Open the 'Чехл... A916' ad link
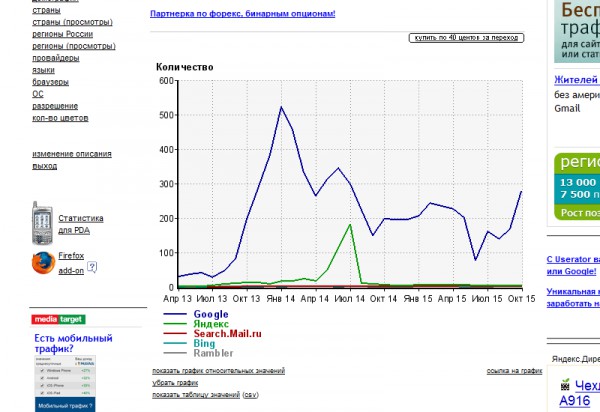The image size is (600, 412). click(x=579, y=393)
